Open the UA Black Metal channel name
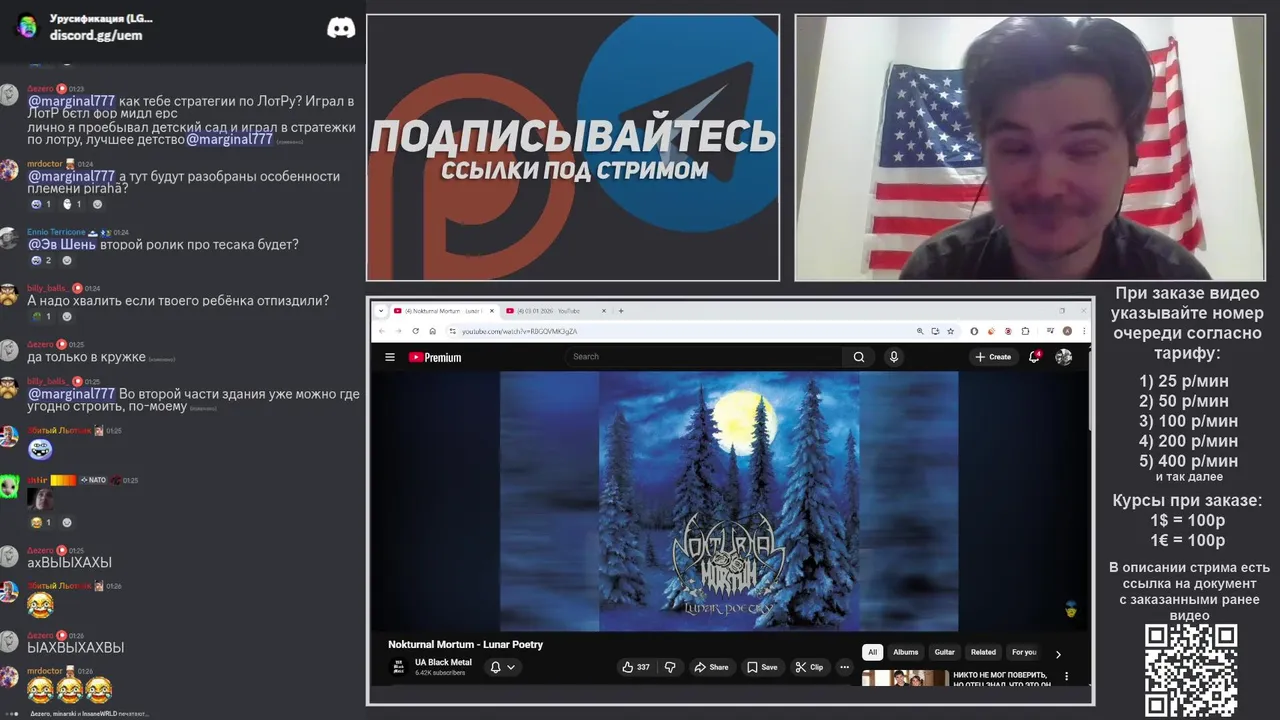The height and width of the screenshot is (720, 1280). pos(443,662)
